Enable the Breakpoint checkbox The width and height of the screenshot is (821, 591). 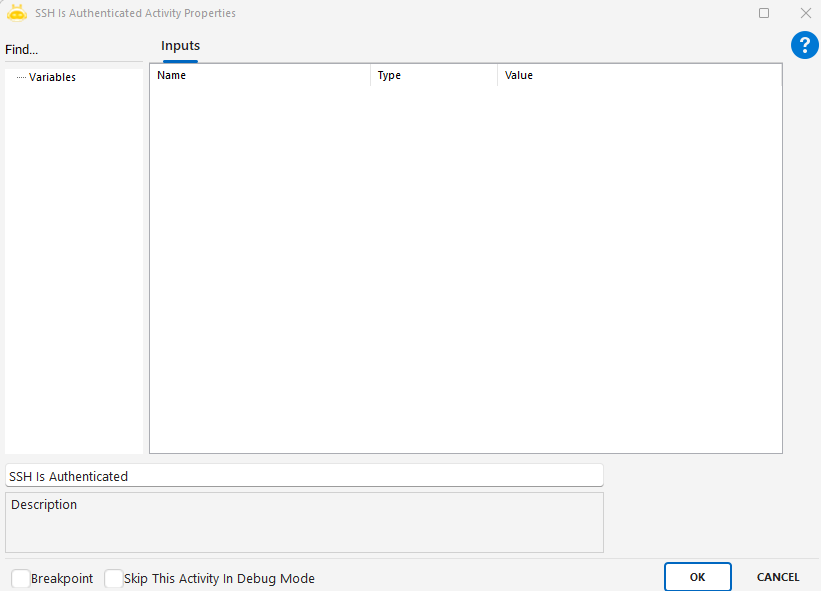click(20, 578)
